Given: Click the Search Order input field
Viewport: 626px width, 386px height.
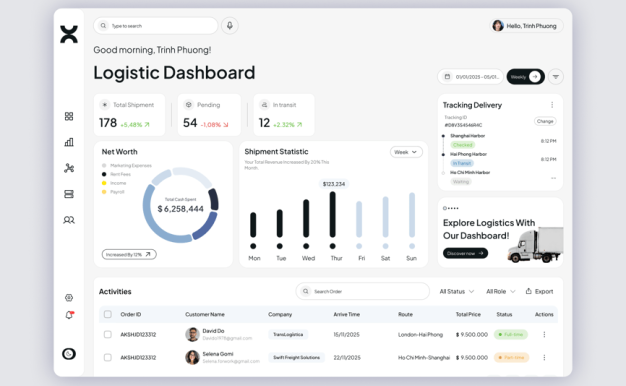Looking at the screenshot, I should [363, 291].
